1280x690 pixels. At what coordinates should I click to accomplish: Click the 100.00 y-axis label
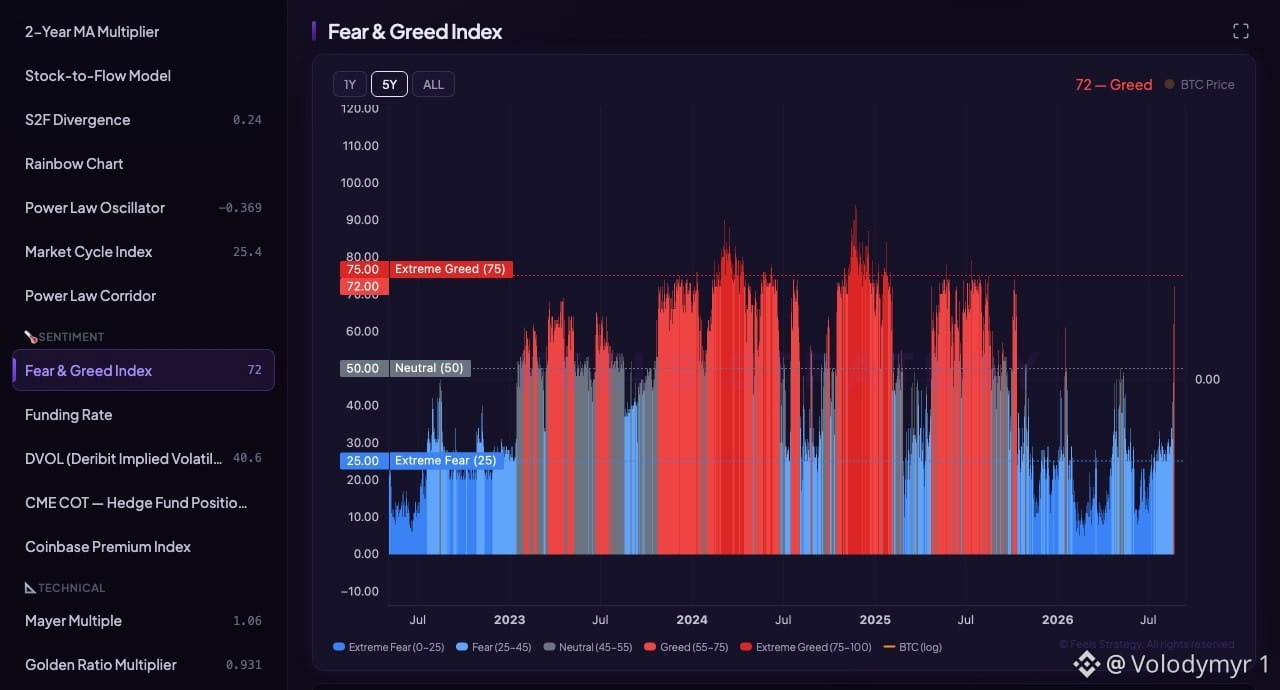[360, 183]
